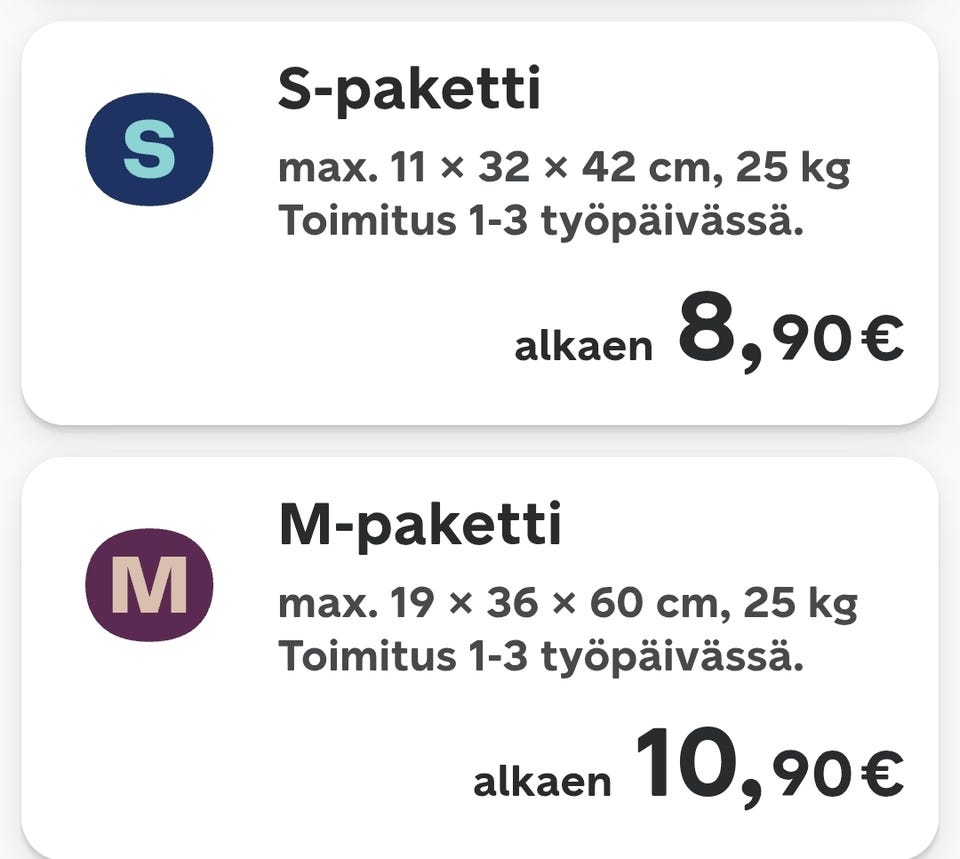
Task: Click the 19 × 36 × 60 cm dimensions text
Action: [x=539, y=604]
